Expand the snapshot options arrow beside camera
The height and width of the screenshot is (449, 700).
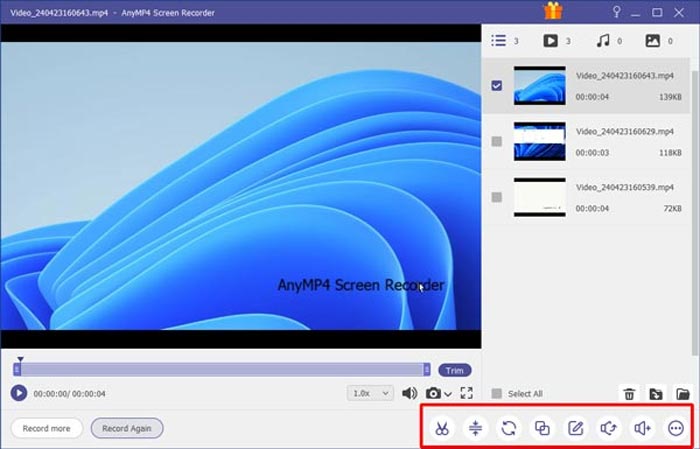[448, 394]
